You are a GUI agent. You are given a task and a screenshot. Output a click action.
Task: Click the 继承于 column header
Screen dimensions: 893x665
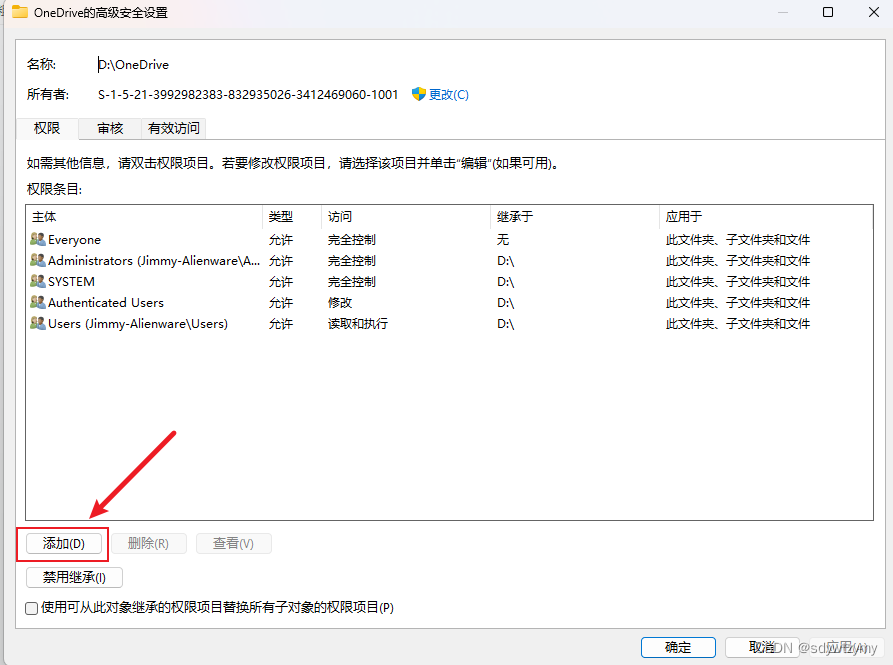tap(575, 216)
